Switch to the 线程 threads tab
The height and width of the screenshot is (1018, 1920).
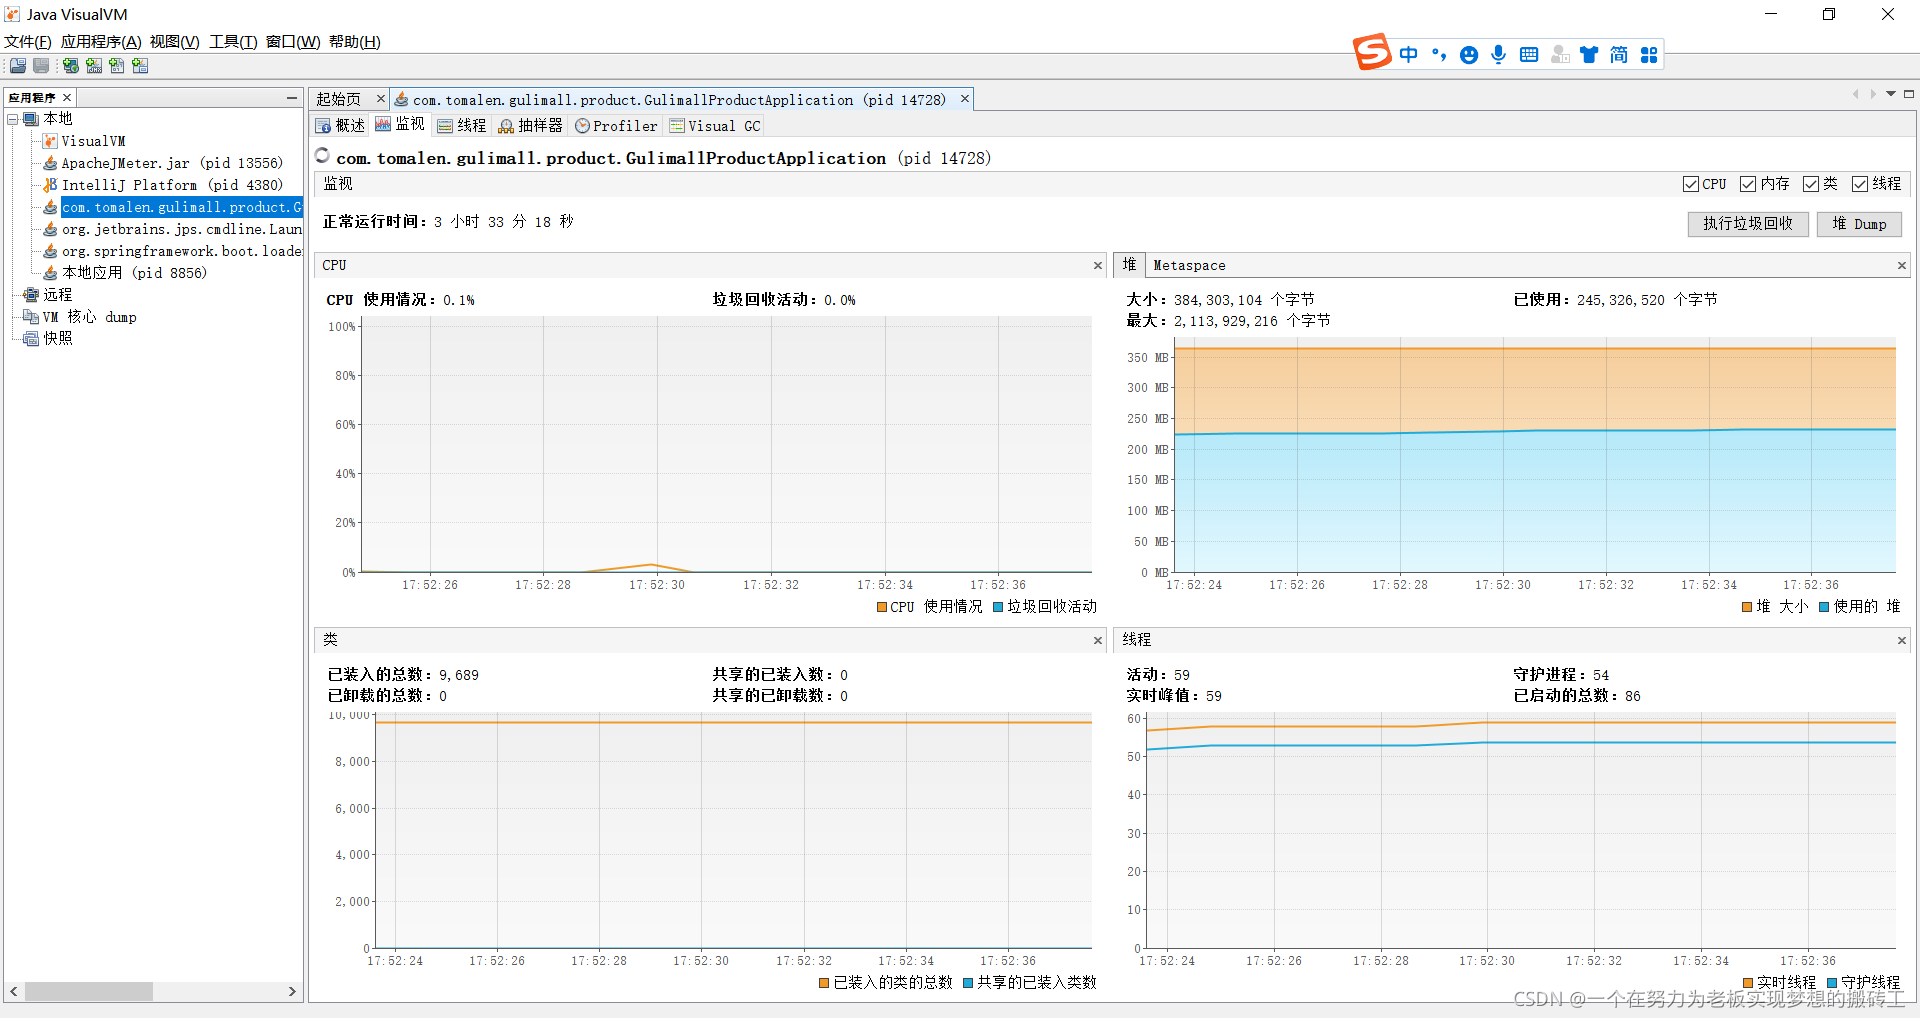[462, 126]
